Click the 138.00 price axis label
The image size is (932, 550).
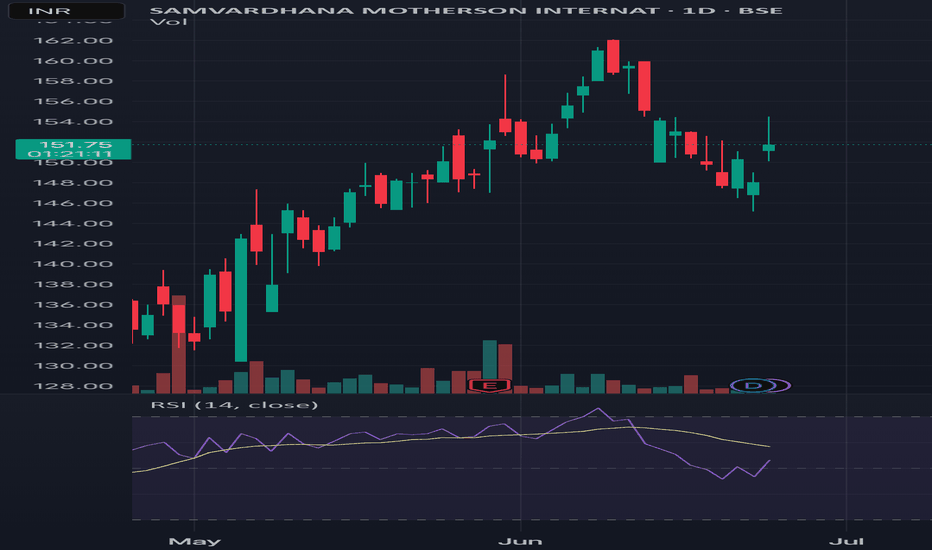(73, 284)
